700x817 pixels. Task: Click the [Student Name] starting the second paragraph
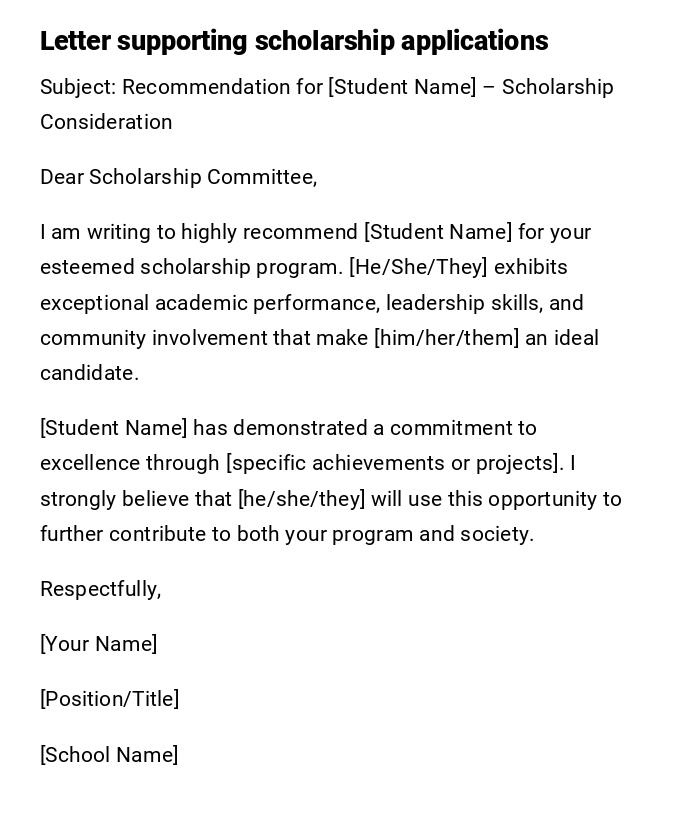[x=113, y=429]
